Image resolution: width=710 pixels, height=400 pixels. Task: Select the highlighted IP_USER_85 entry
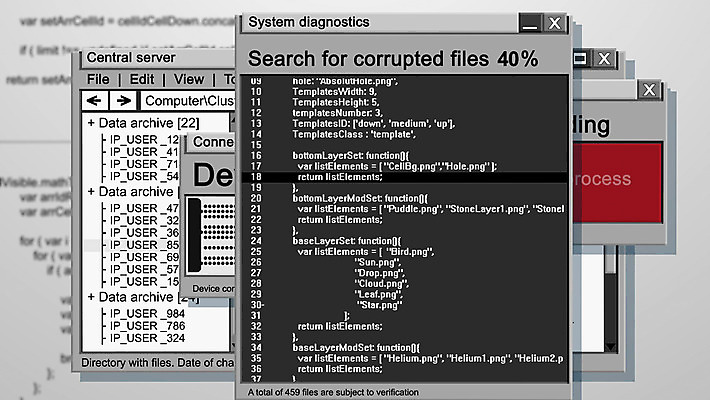144,244
